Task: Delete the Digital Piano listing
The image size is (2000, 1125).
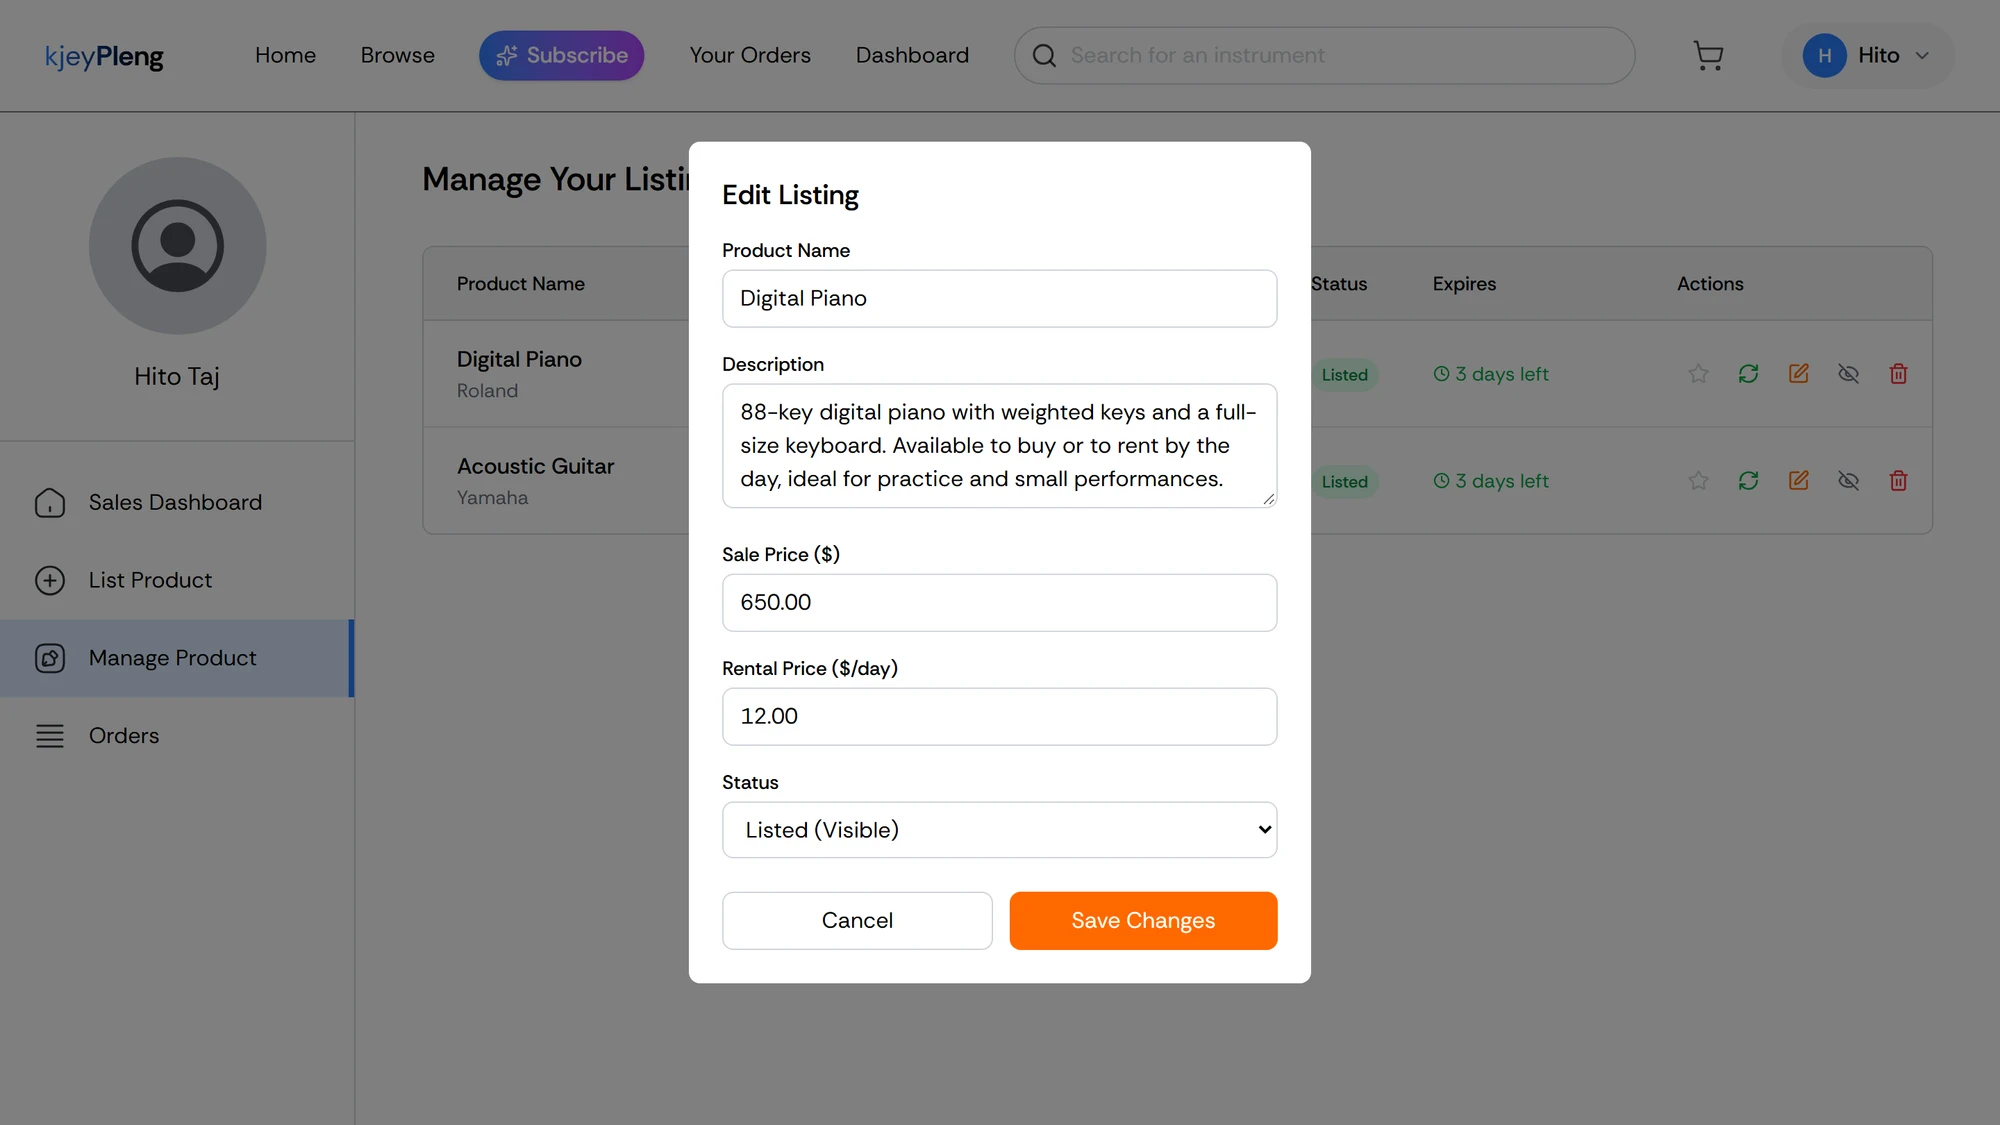Action: click(1898, 374)
